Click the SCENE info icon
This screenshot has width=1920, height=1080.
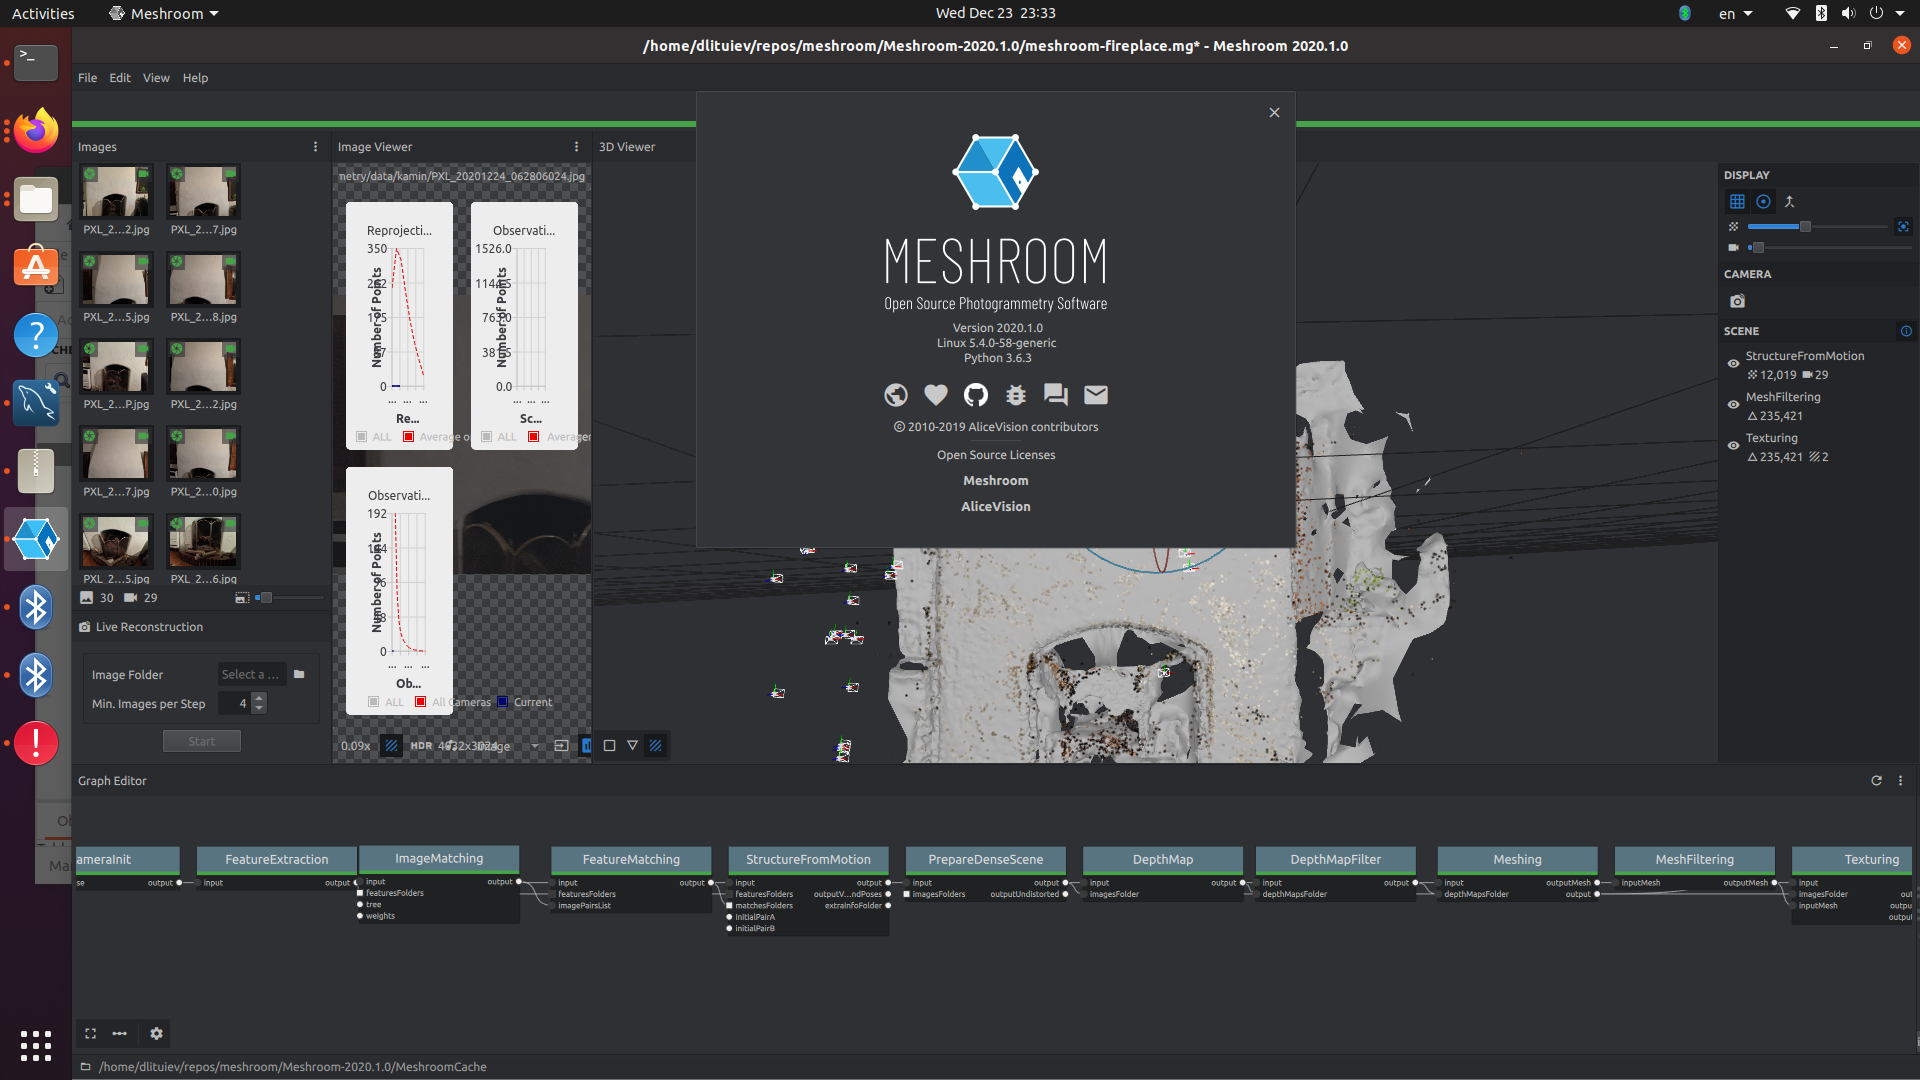tap(1906, 331)
